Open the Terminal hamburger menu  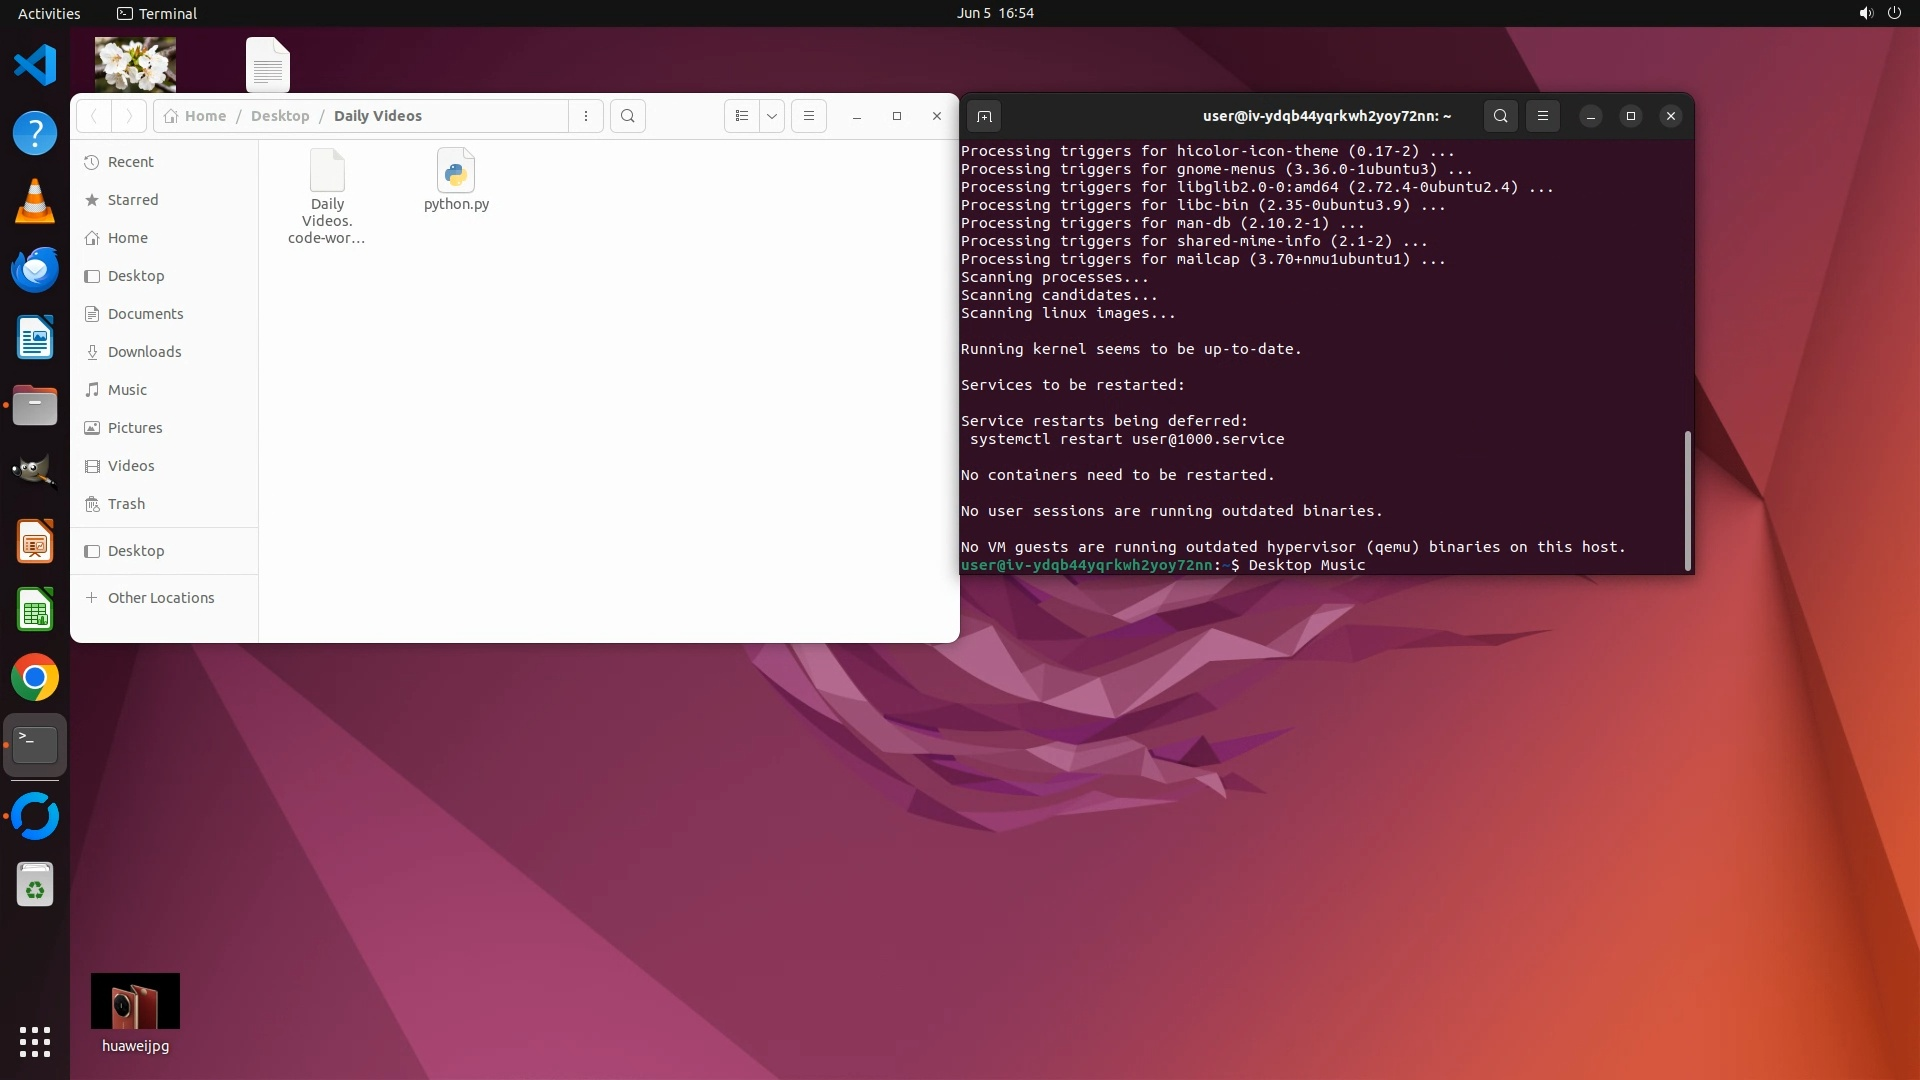point(1543,116)
